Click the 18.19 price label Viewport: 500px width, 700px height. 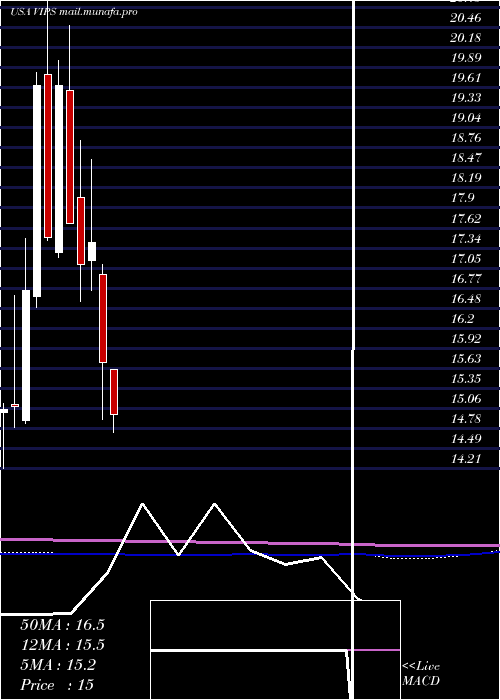466,178
